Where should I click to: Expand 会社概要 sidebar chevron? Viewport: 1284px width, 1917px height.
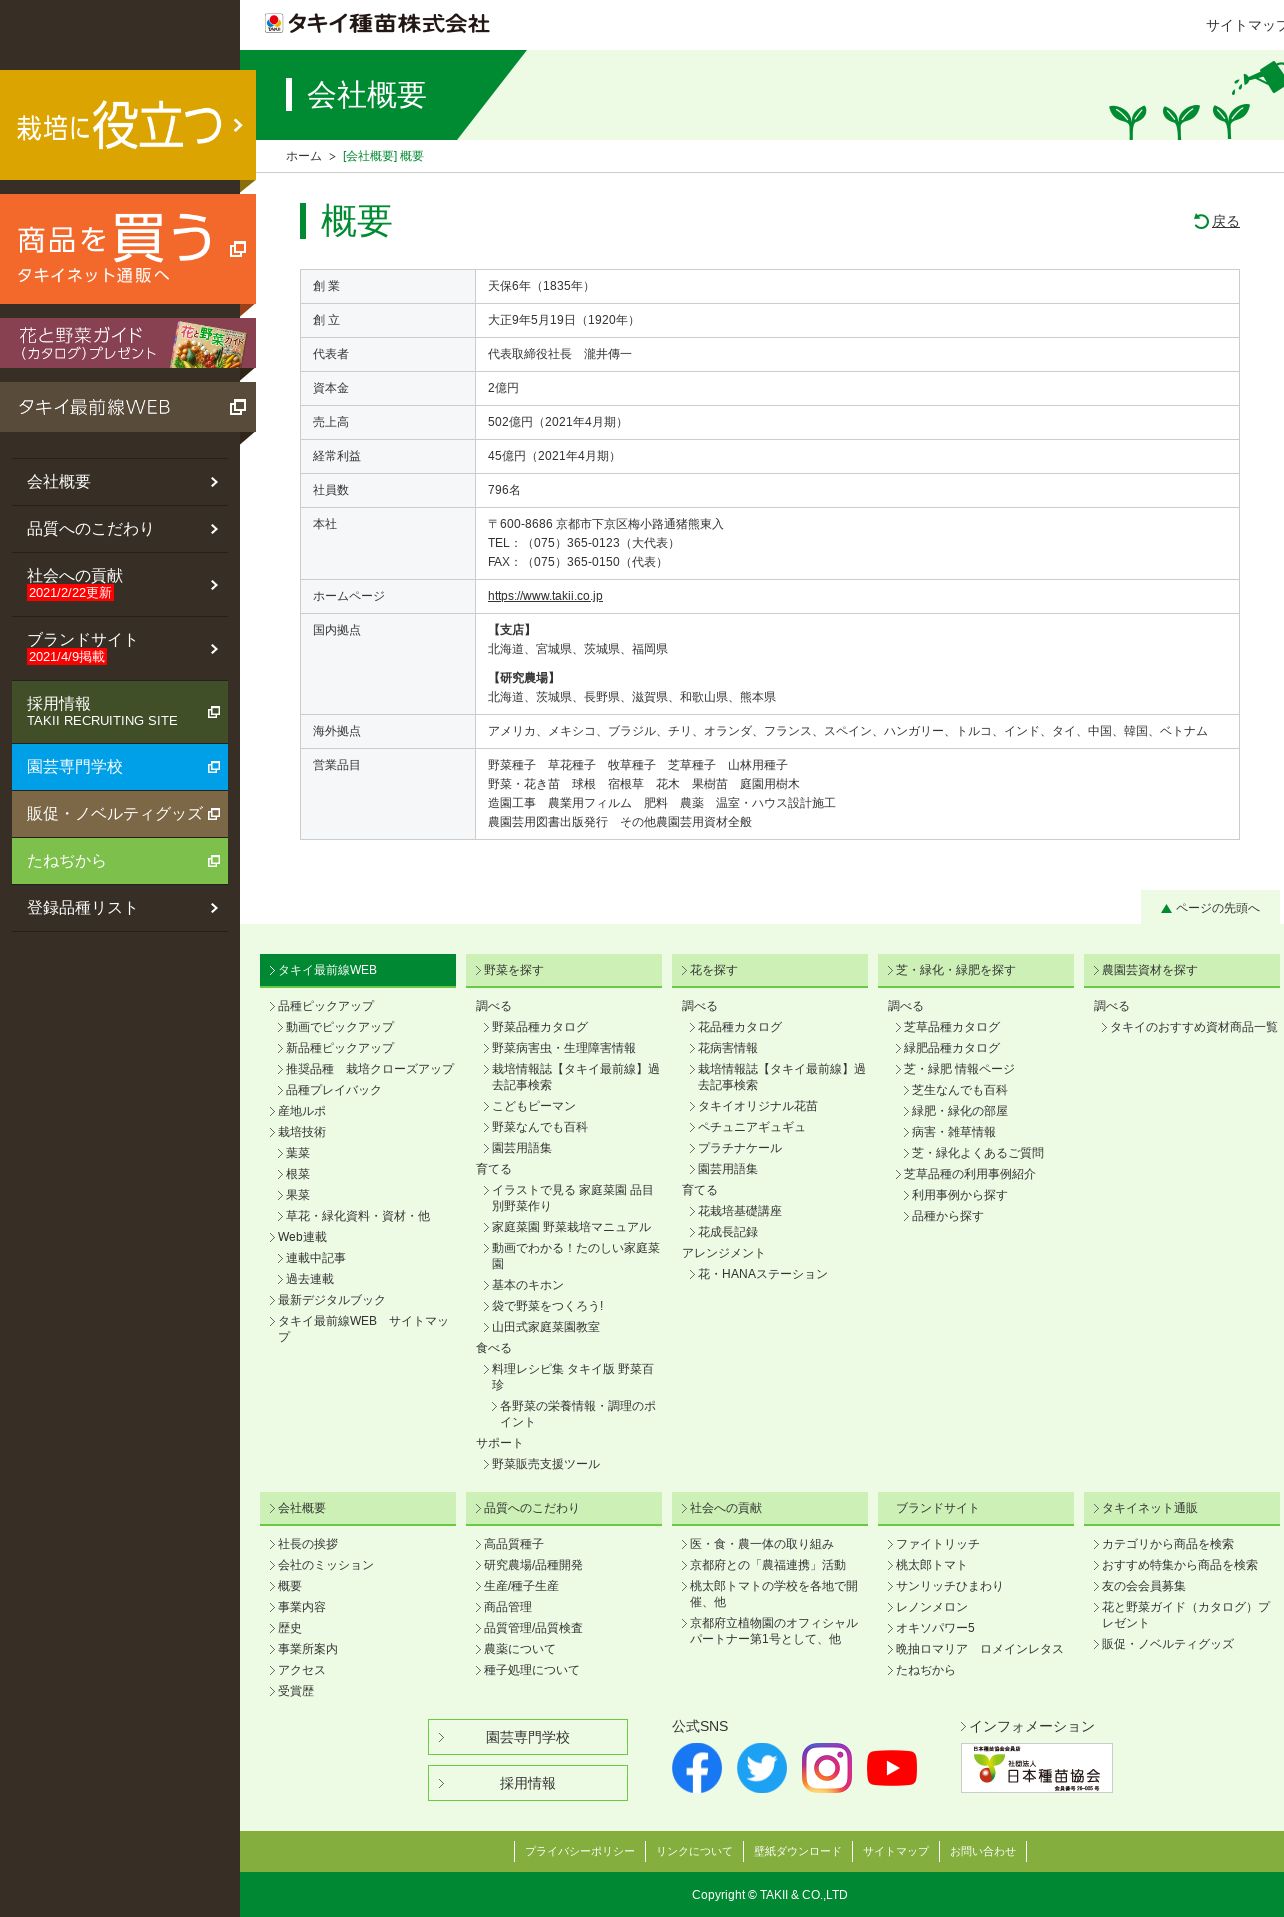pyautogui.click(x=214, y=482)
